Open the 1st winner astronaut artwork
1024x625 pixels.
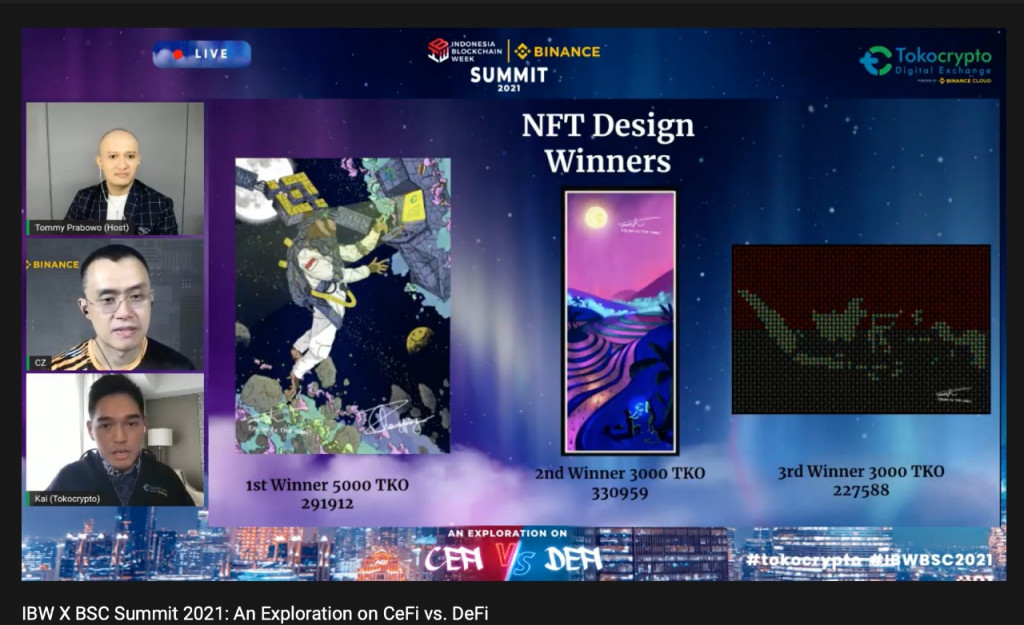pos(342,305)
